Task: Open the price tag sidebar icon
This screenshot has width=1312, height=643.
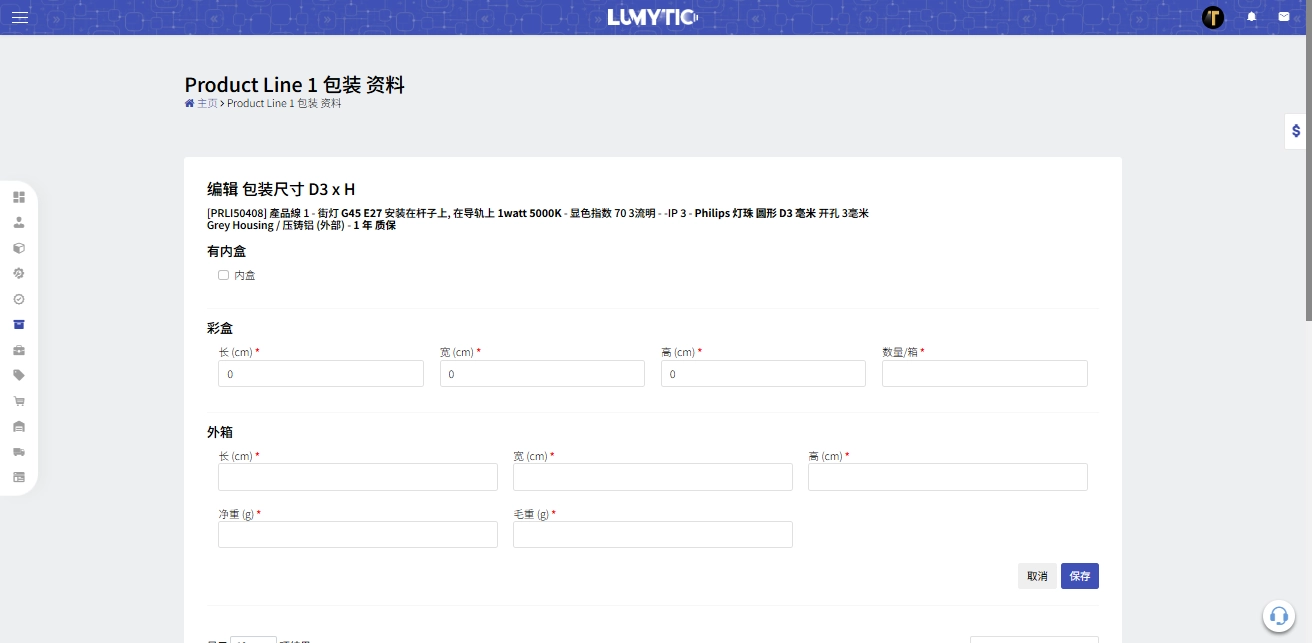Action: [x=19, y=375]
